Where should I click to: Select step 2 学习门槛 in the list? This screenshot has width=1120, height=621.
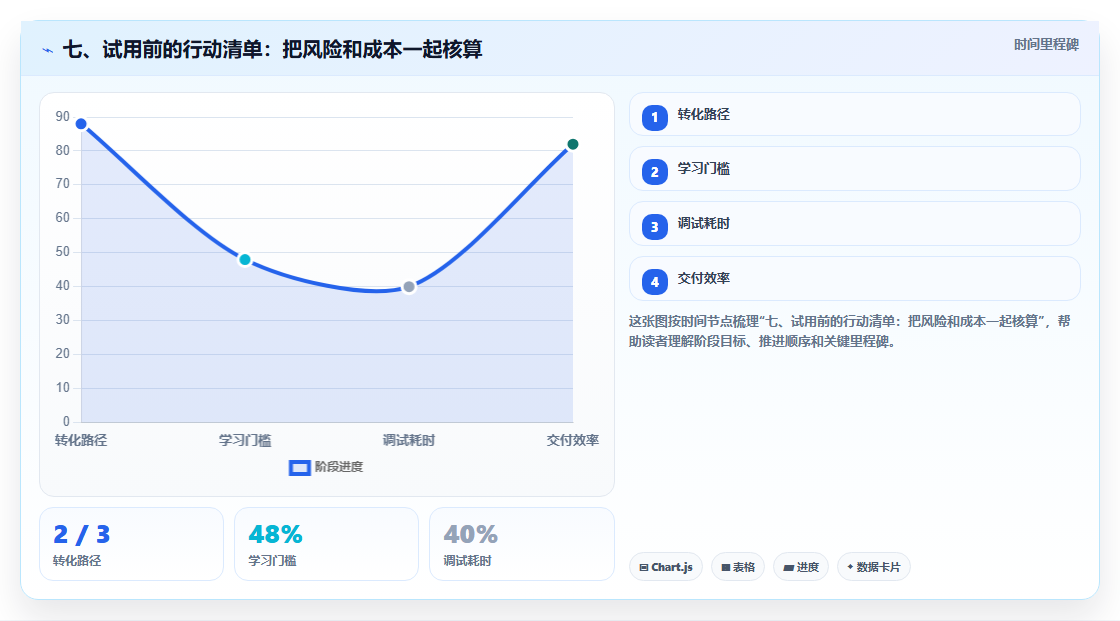pos(854,169)
